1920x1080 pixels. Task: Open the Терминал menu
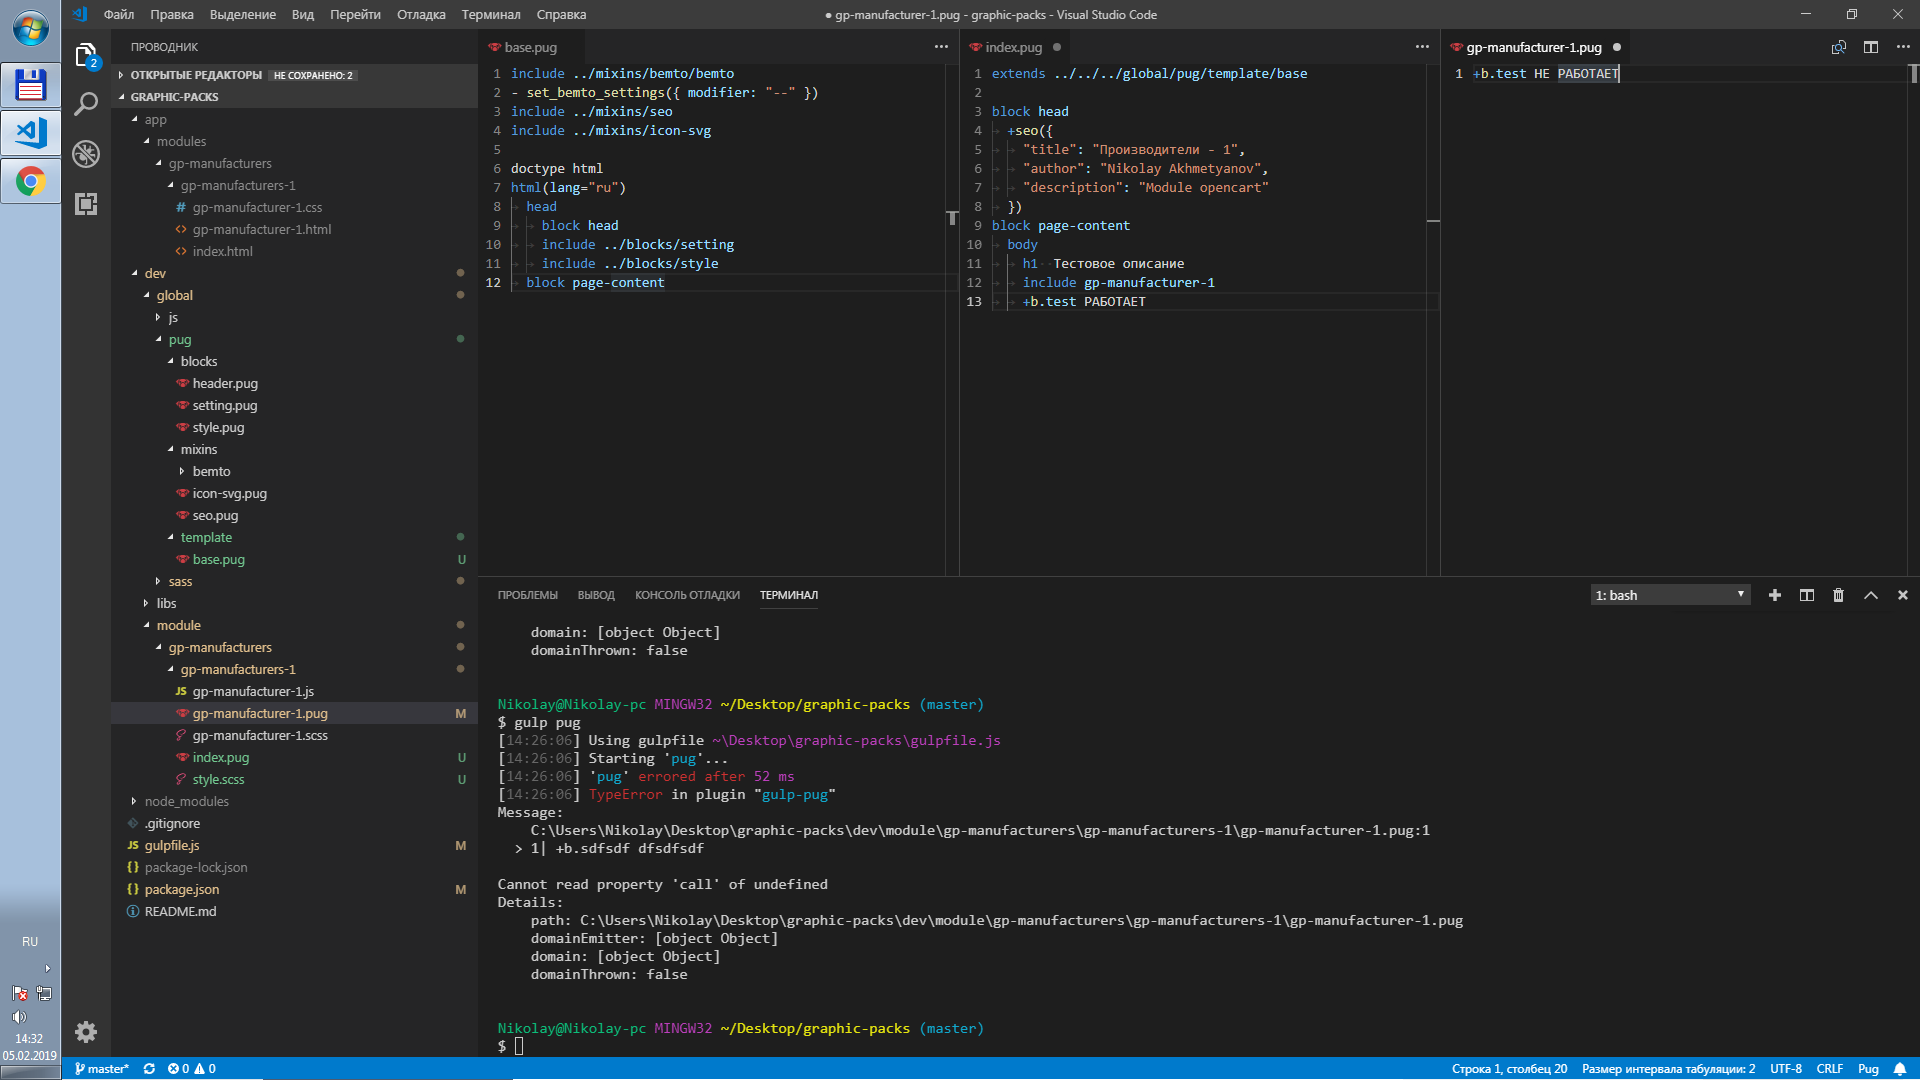pyautogui.click(x=491, y=15)
